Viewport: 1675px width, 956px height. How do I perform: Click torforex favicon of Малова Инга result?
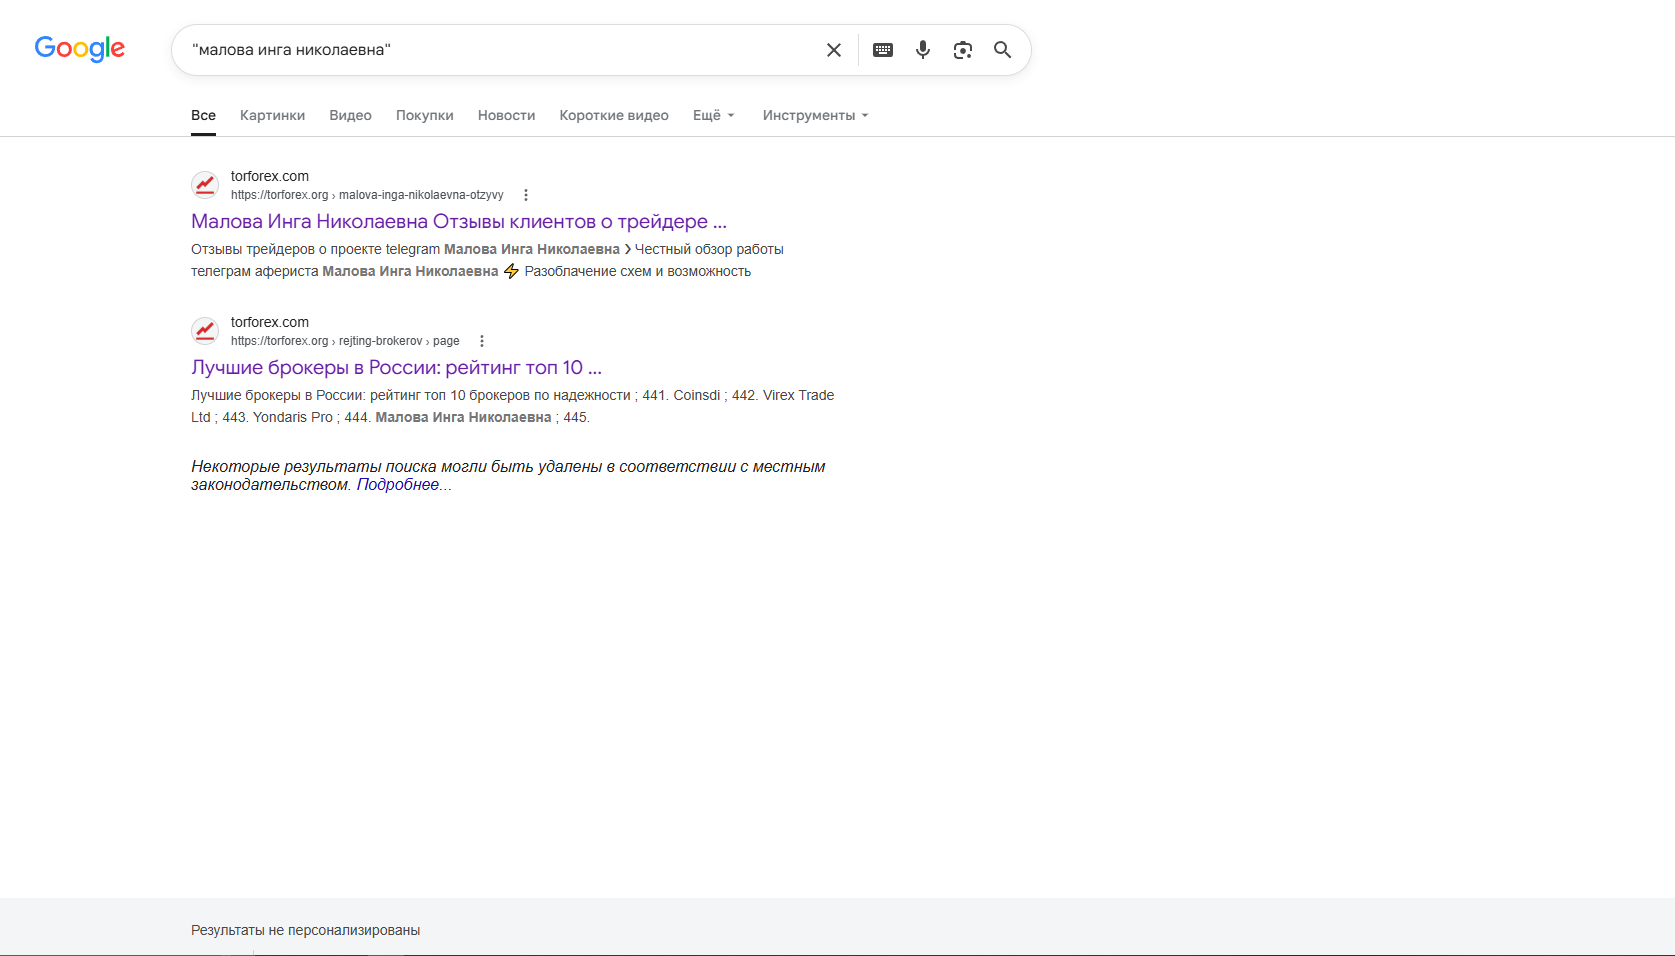click(x=205, y=185)
